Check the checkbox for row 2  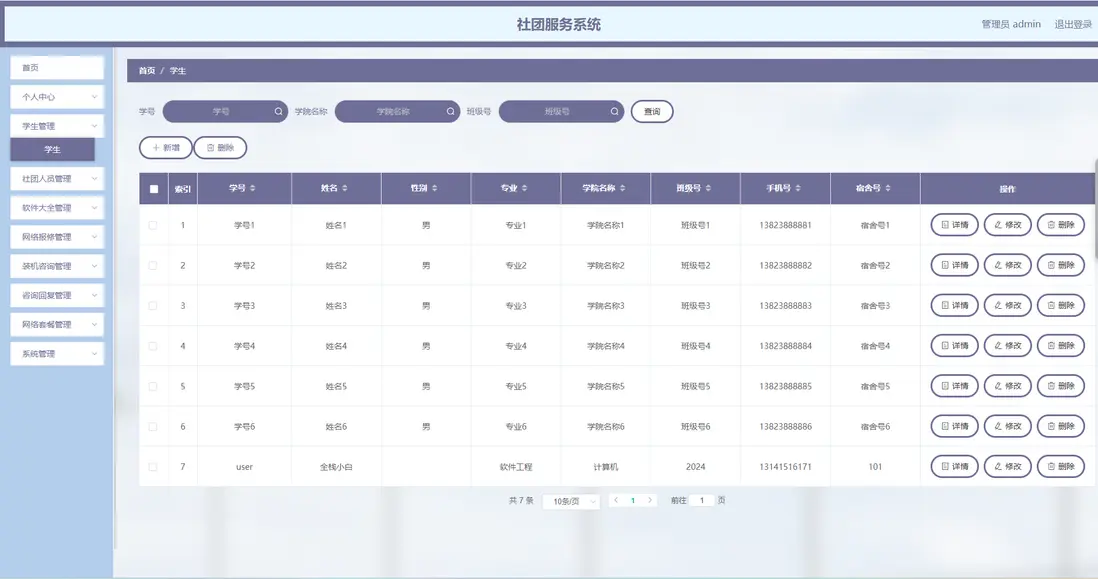click(153, 265)
